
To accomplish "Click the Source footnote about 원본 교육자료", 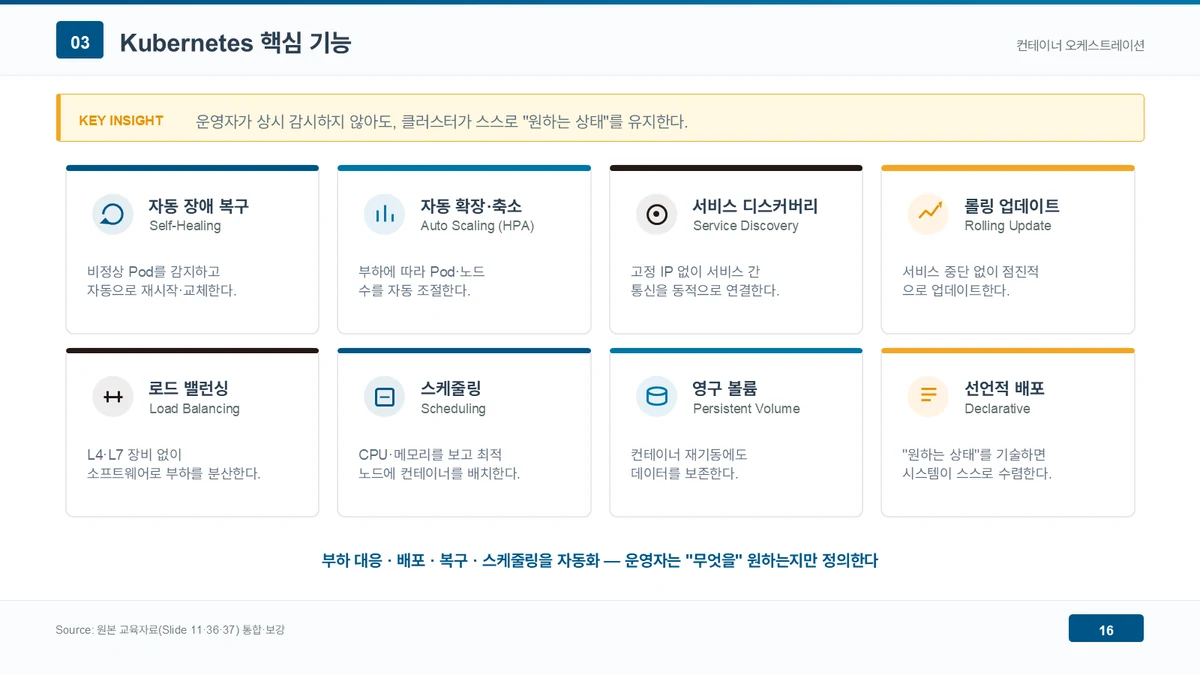I will 170,630.
